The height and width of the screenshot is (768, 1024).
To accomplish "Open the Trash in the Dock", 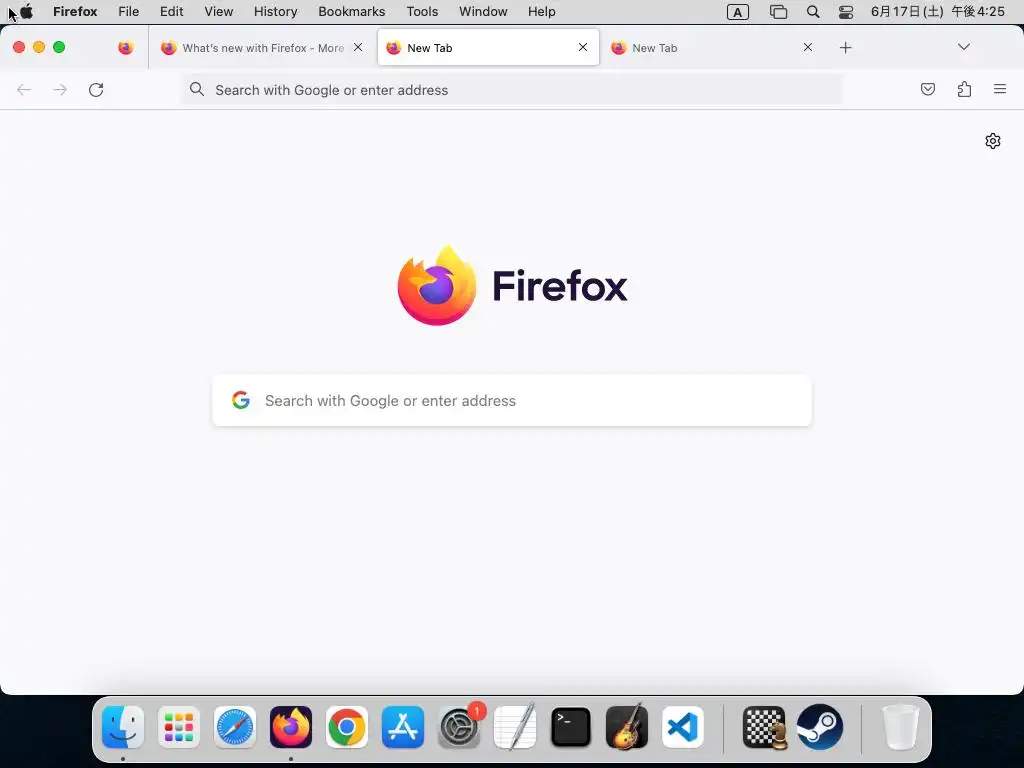I will point(901,727).
